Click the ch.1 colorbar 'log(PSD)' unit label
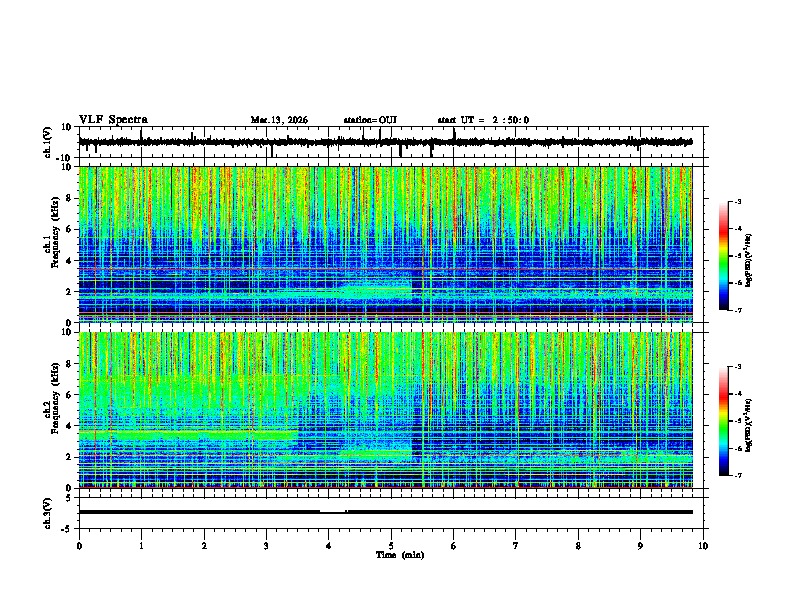792x612 pixels. 748,260
